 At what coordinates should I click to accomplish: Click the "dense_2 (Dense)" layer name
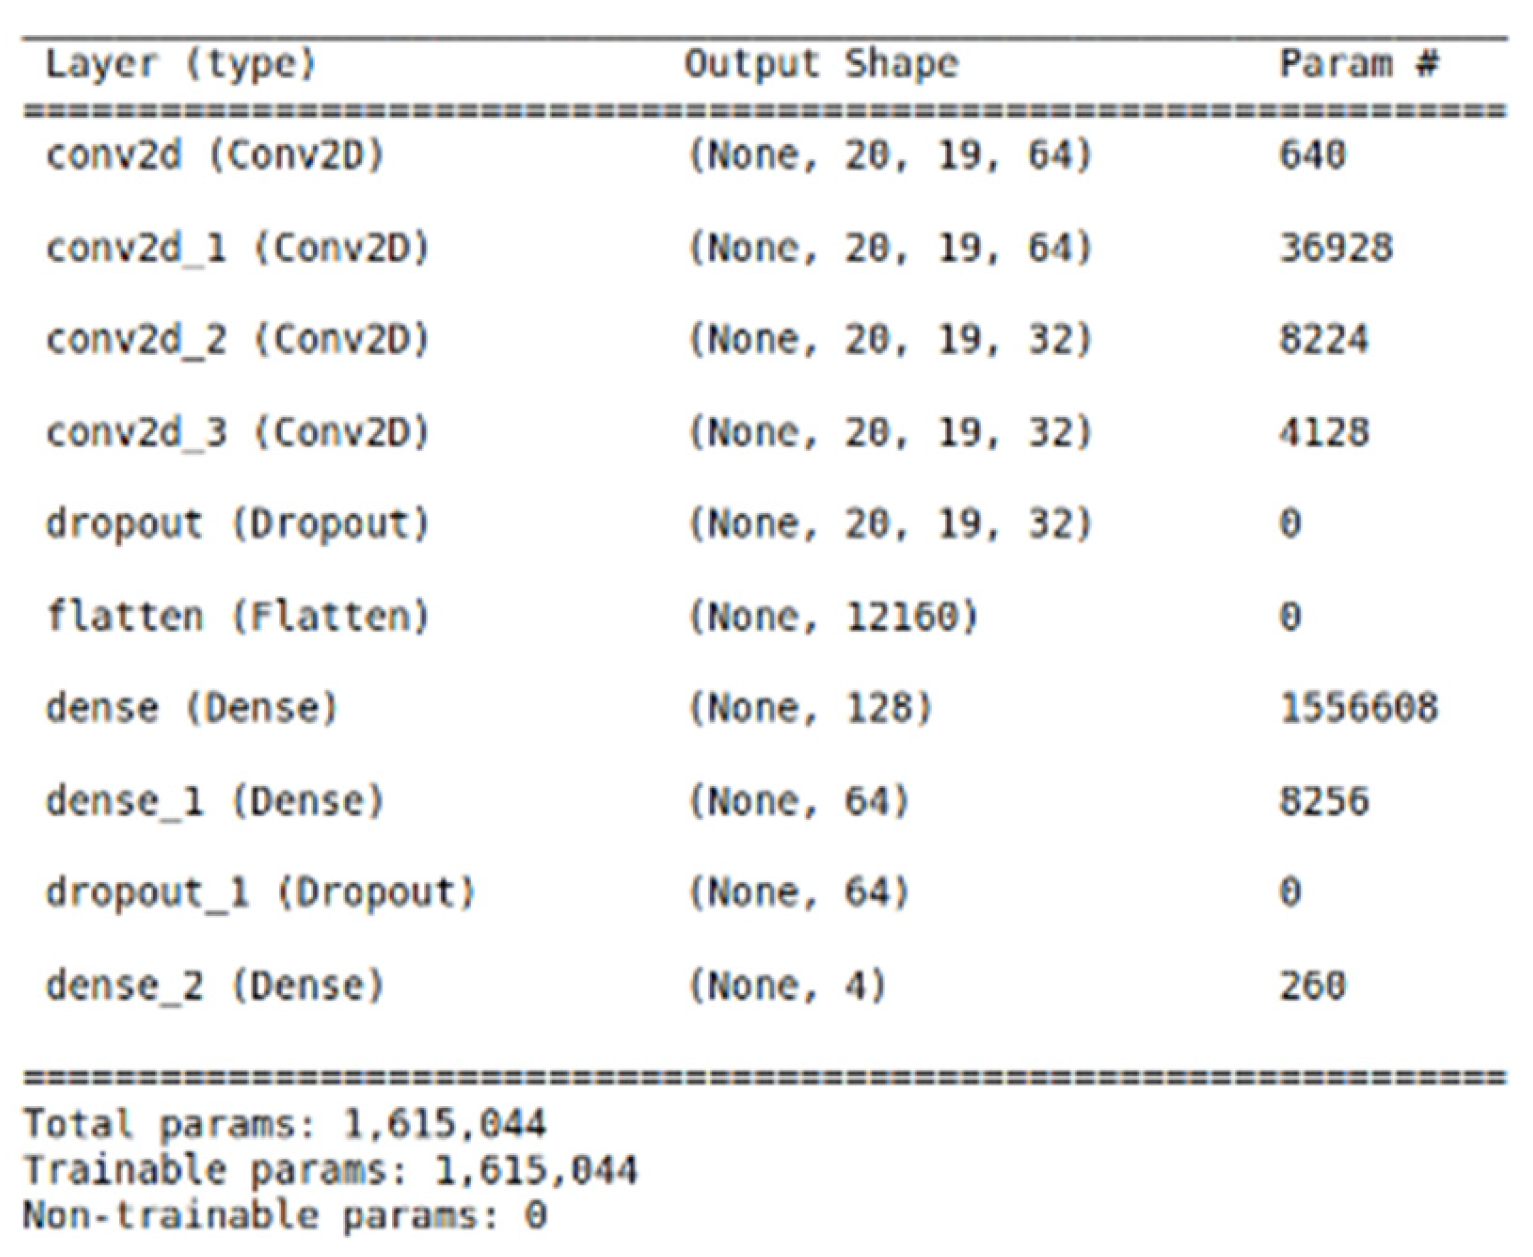(214, 986)
